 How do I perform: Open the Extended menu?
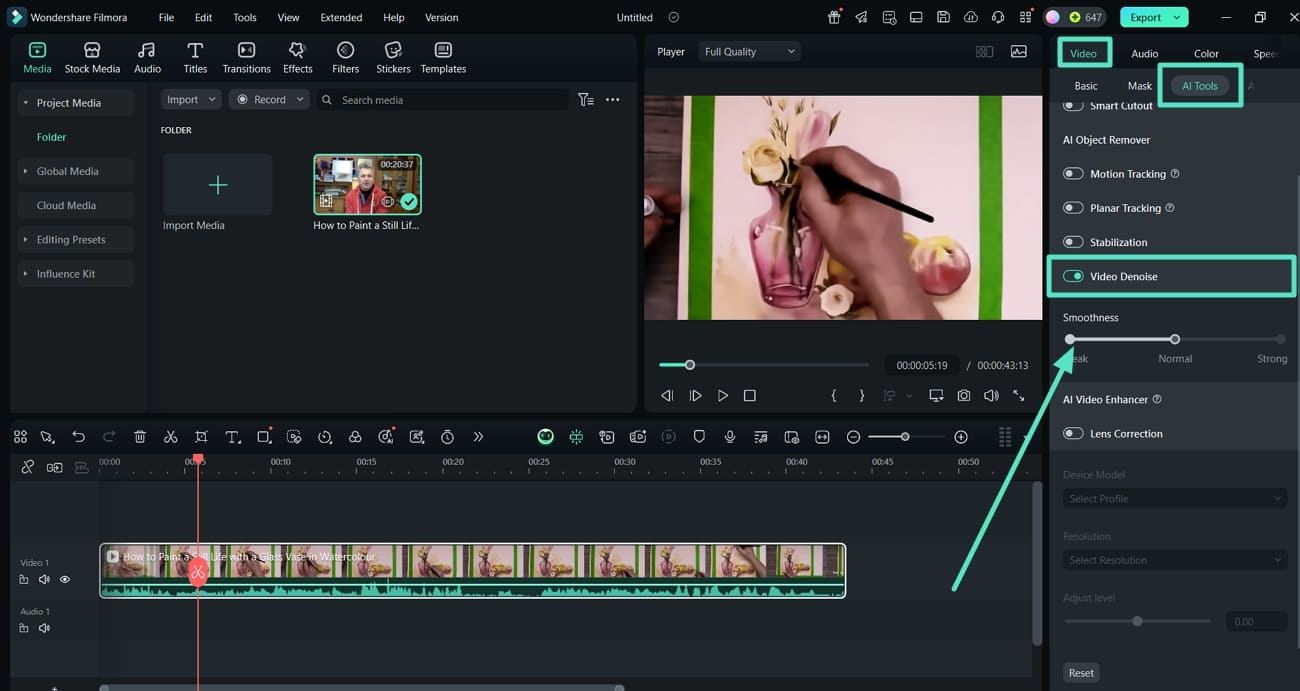pyautogui.click(x=341, y=17)
